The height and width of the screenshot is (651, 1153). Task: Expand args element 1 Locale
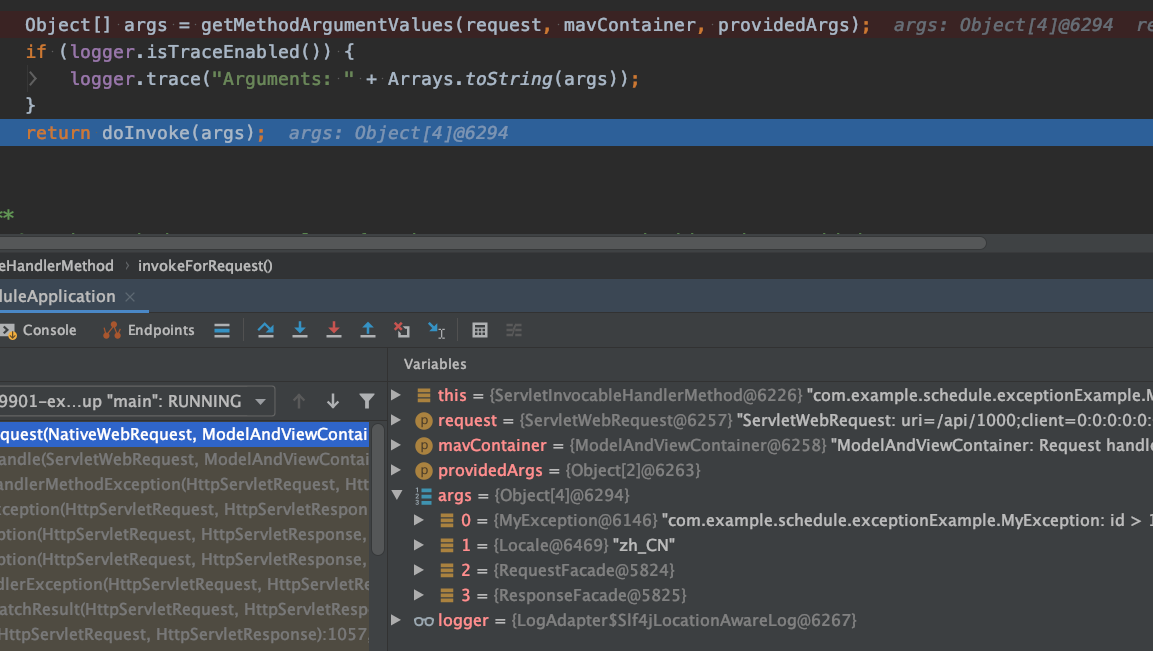[x=419, y=545]
